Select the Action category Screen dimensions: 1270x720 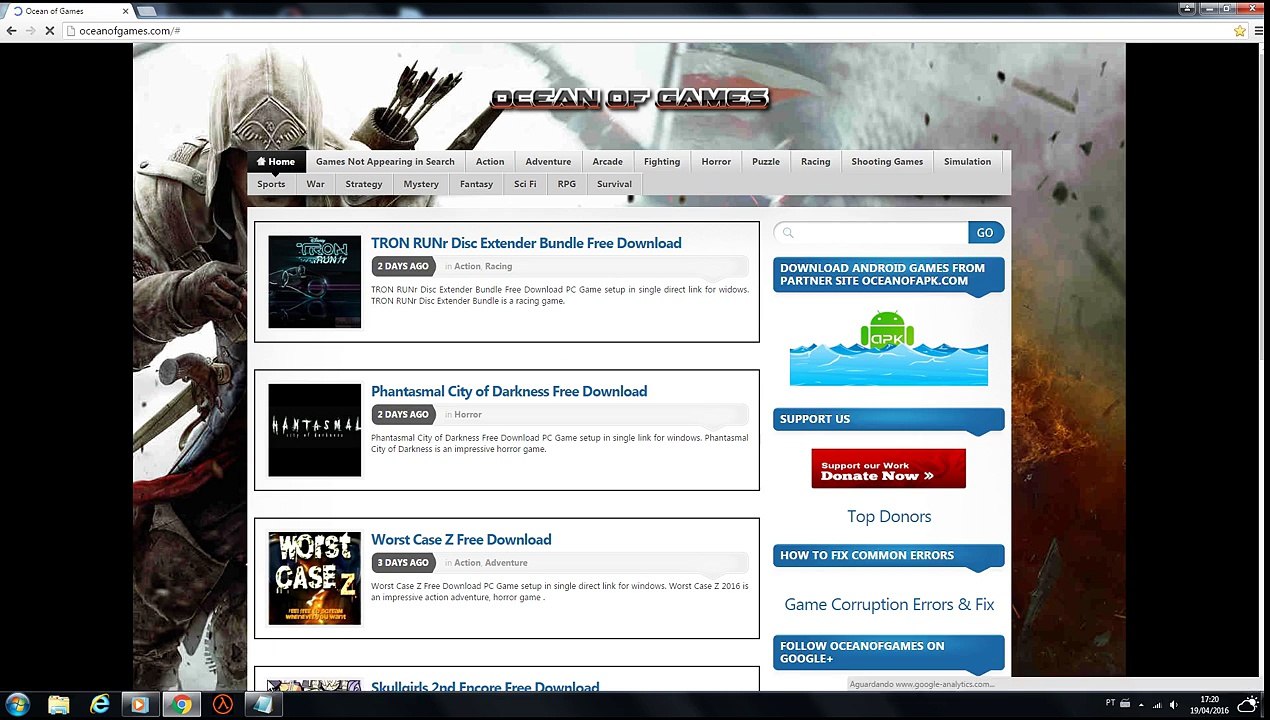(490, 161)
